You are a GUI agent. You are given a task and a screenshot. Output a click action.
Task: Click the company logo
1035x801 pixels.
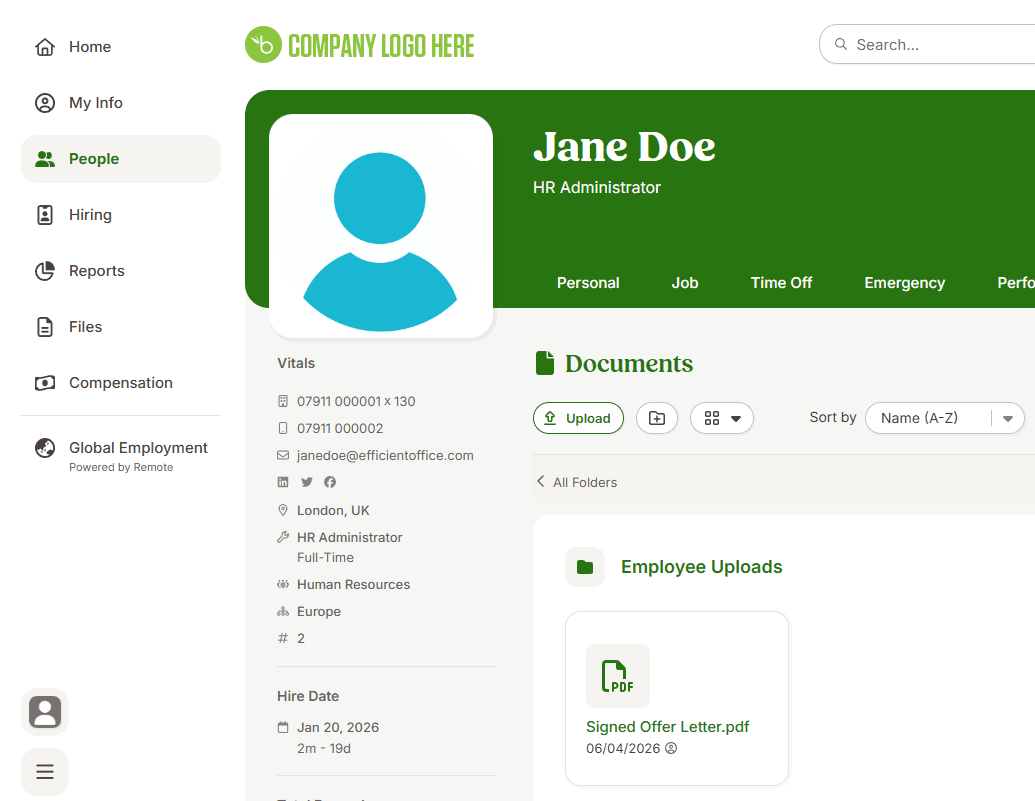point(360,45)
